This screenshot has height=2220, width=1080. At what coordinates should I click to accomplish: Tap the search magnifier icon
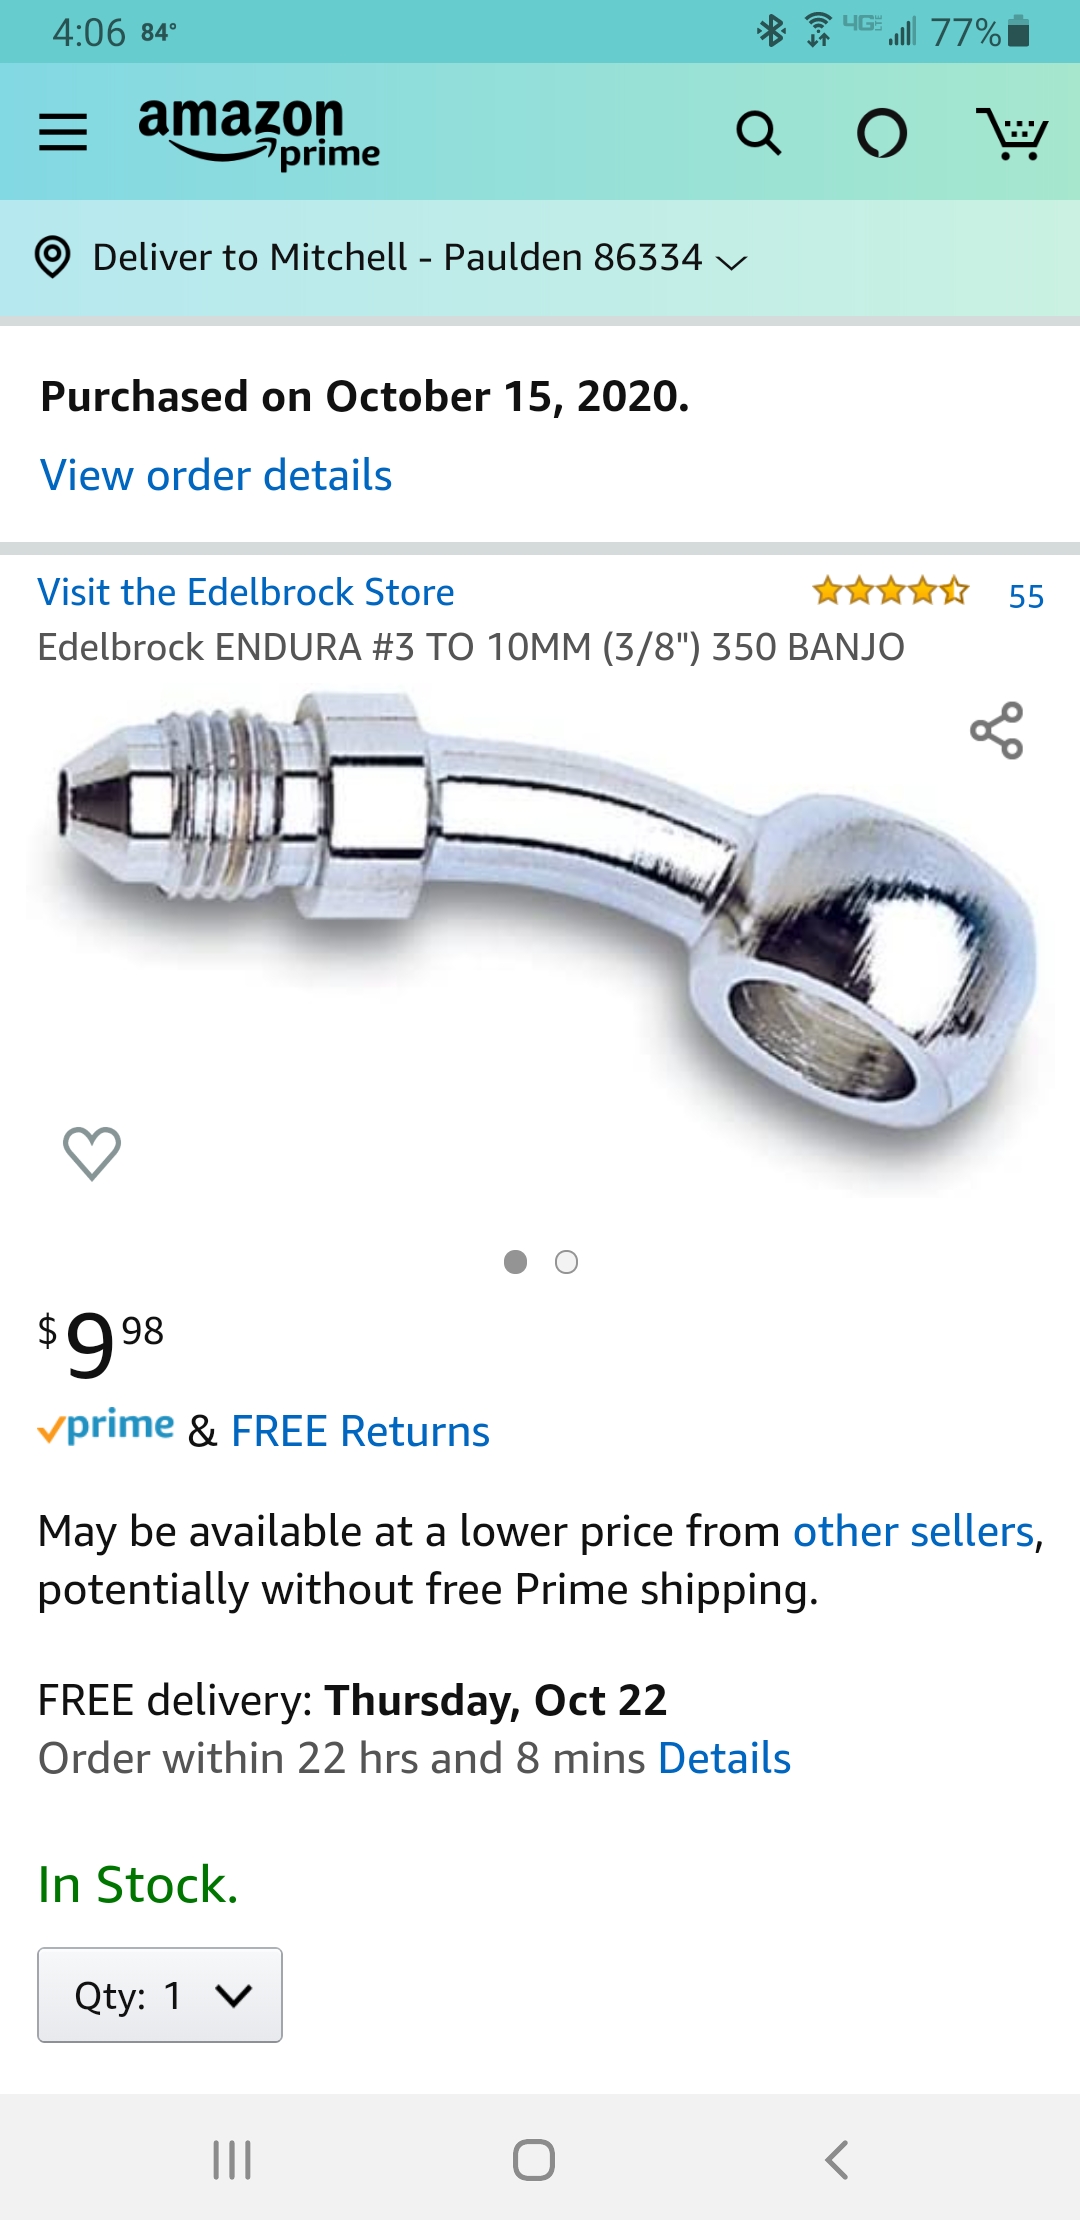[758, 132]
